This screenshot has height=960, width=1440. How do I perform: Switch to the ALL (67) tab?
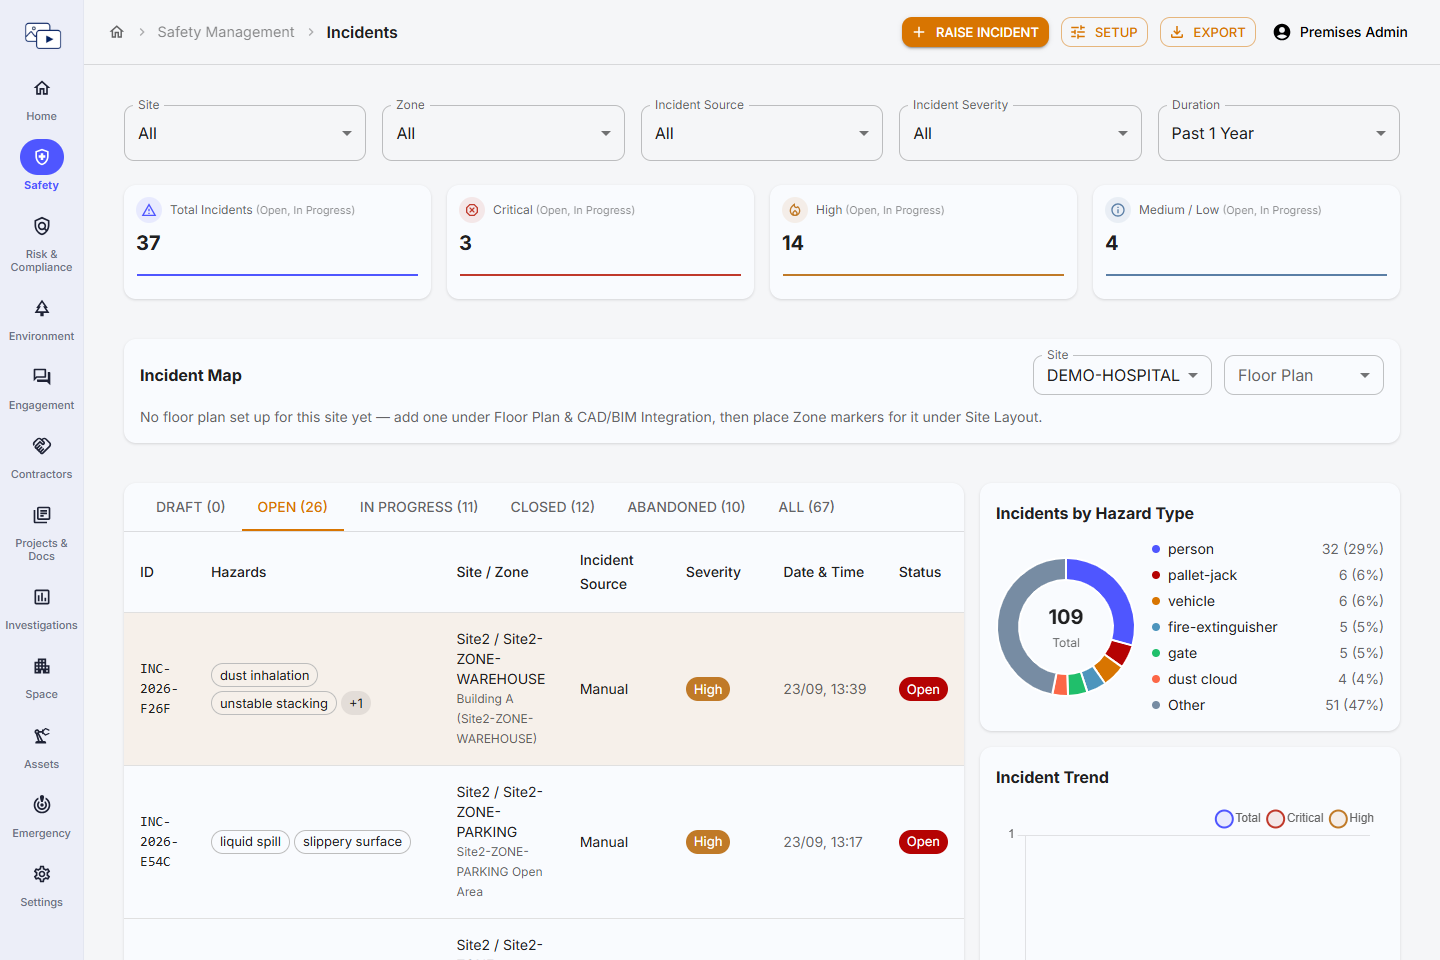(x=807, y=507)
